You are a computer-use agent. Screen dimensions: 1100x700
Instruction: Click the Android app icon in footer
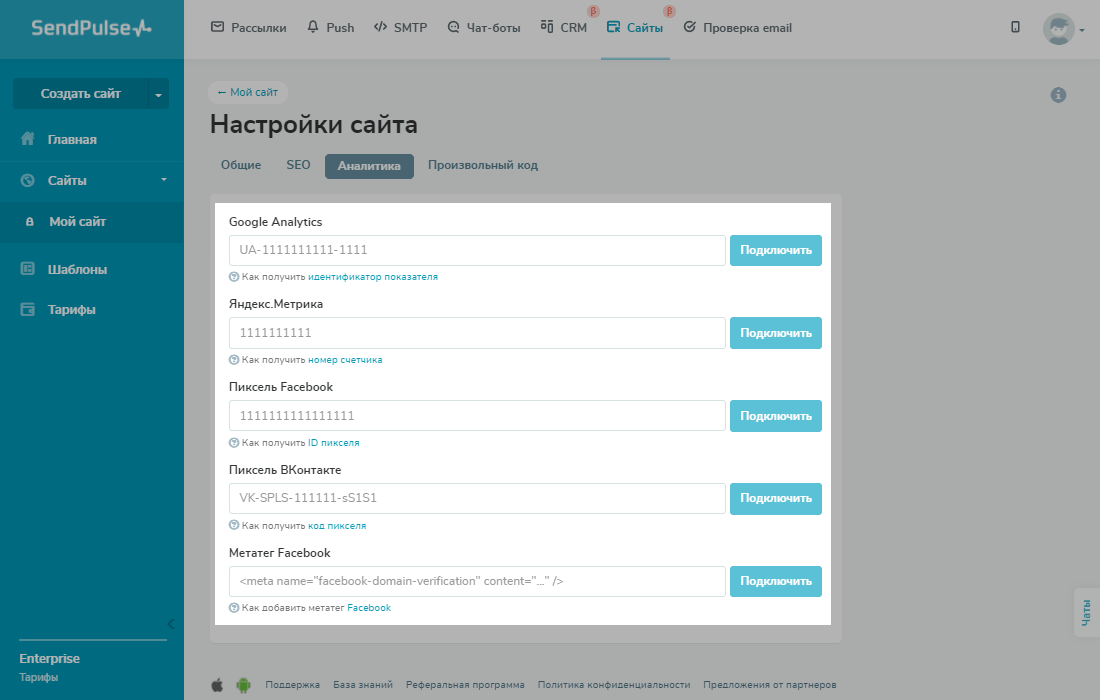pos(243,685)
